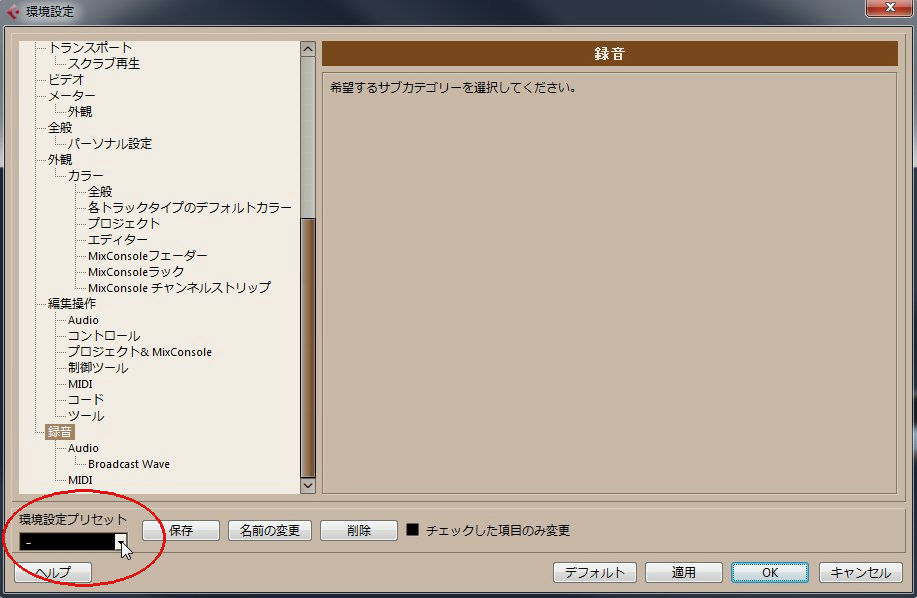Select プロジェクト& MixConsole under 編集操作
This screenshot has width=917, height=598.
[x=140, y=352]
